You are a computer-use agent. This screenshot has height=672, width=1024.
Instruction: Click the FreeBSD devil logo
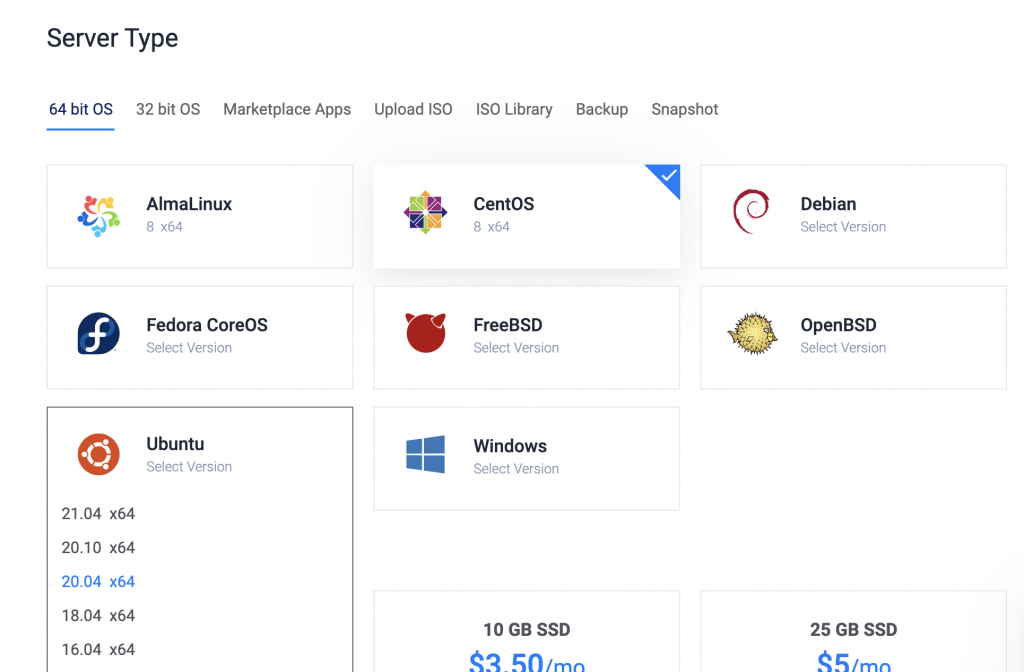click(426, 332)
